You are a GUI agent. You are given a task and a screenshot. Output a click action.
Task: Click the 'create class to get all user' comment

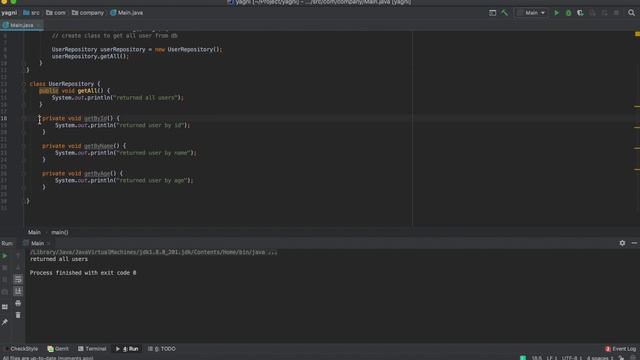[114, 36]
